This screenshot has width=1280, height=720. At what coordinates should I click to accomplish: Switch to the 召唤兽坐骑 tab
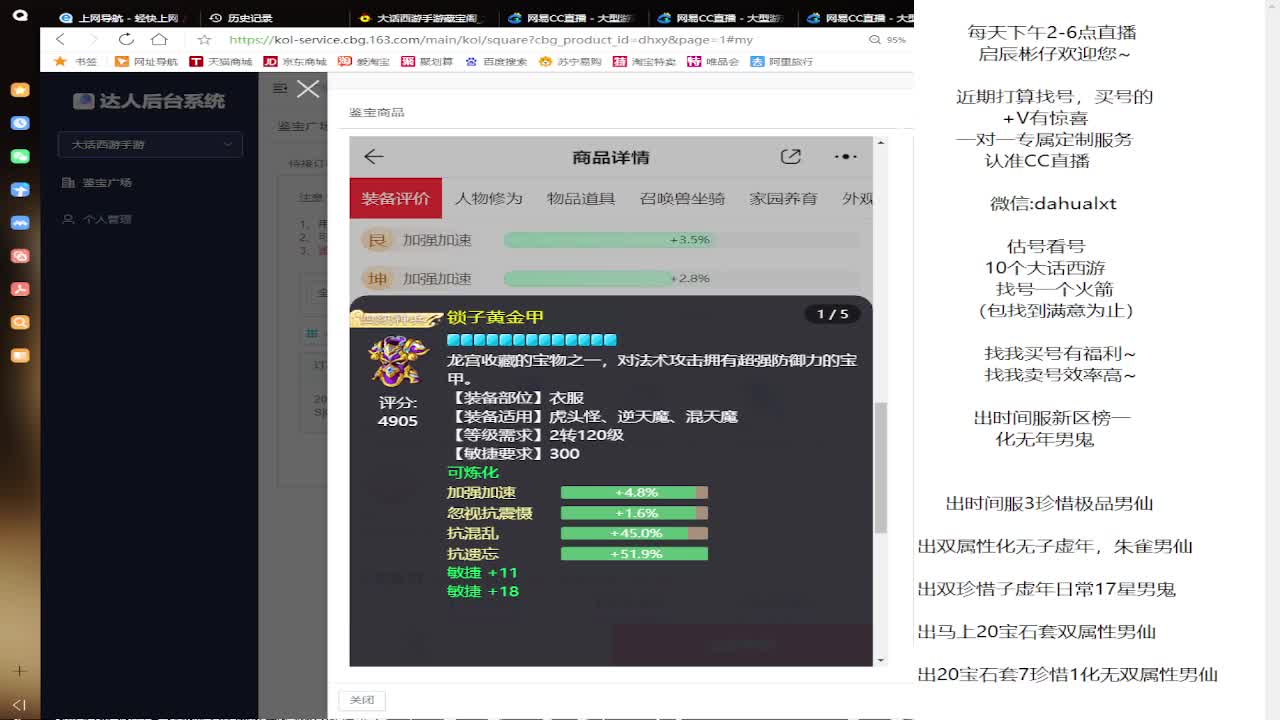click(x=682, y=198)
